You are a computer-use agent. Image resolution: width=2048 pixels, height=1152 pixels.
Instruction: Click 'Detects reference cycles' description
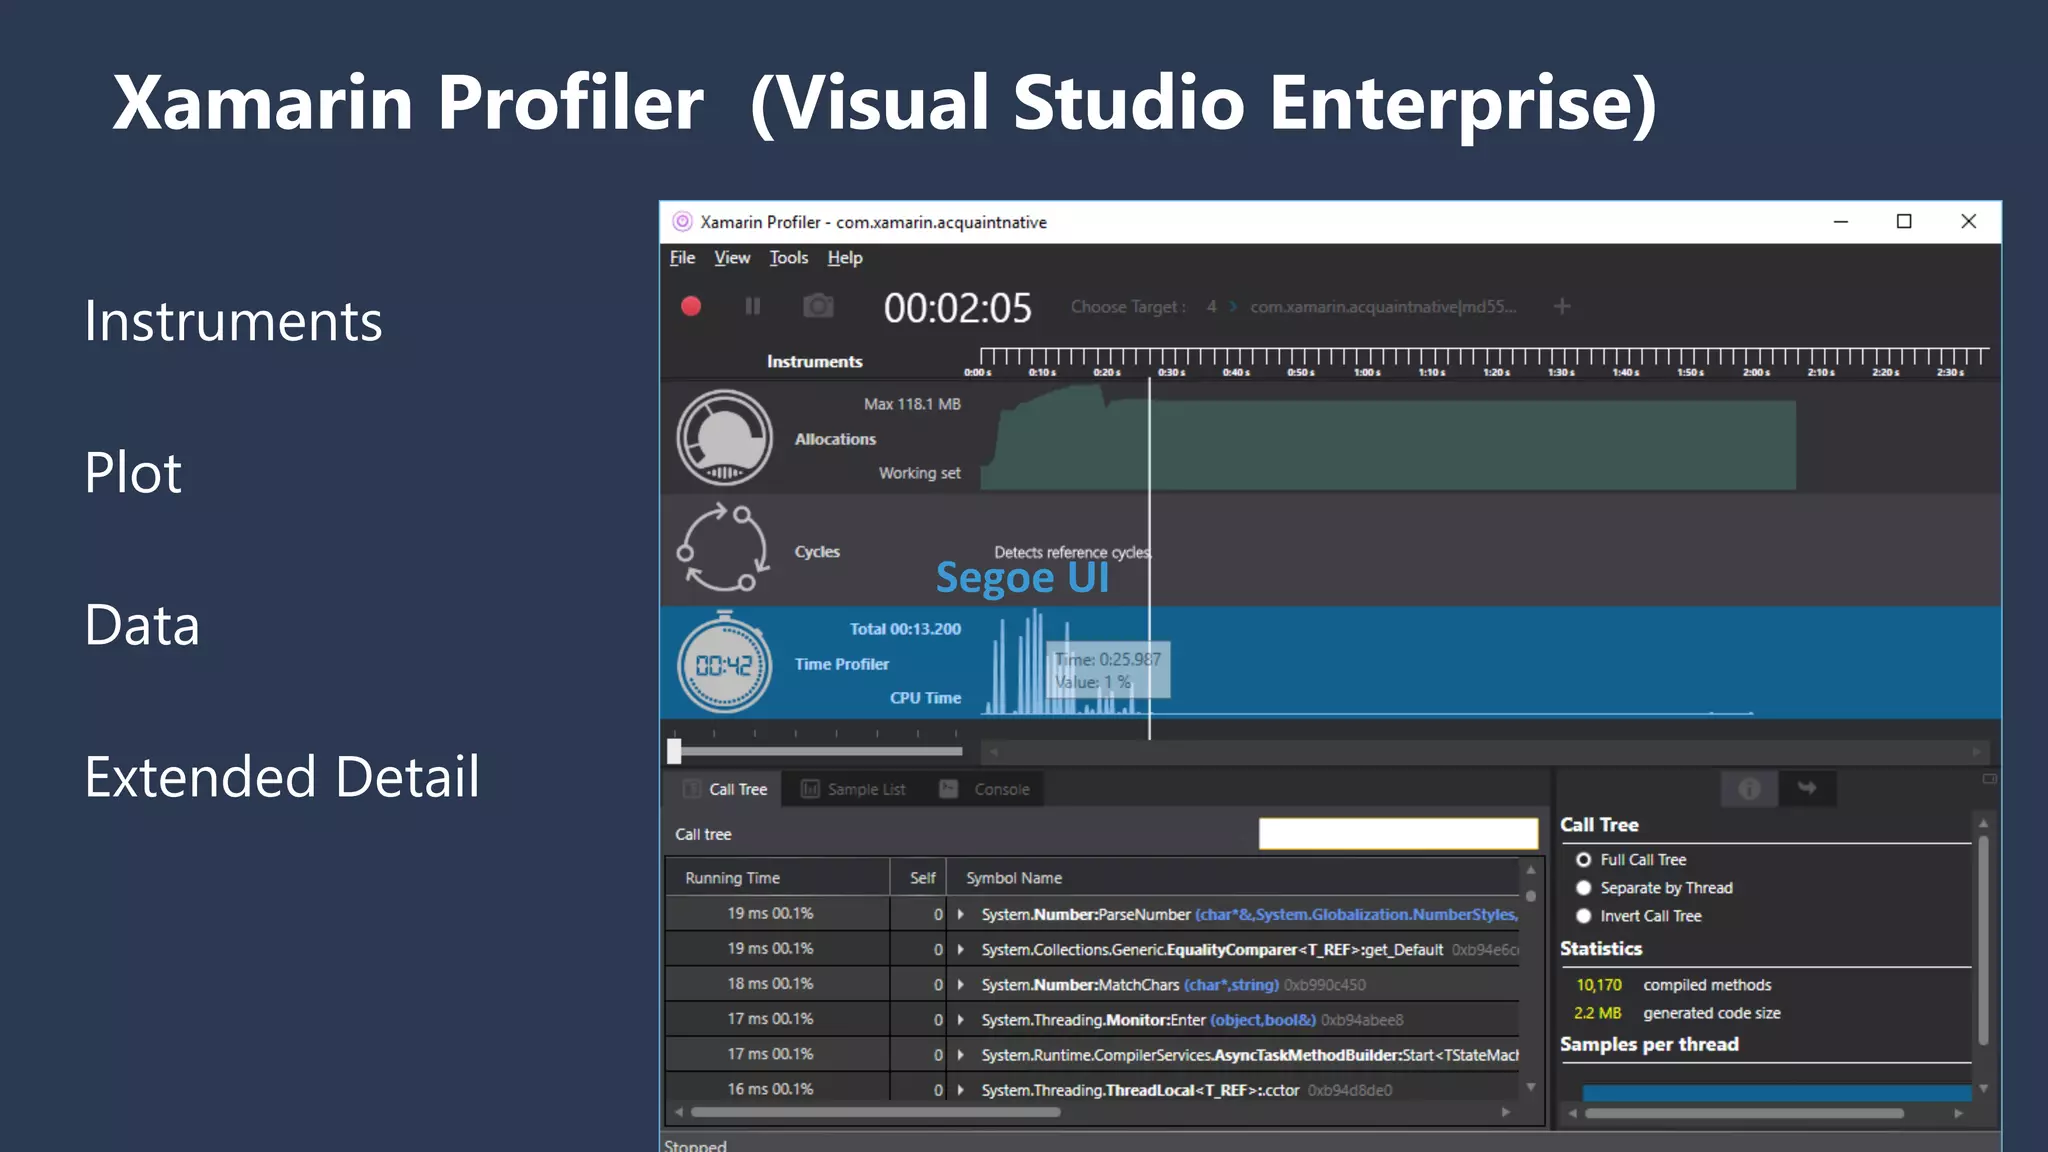click(1072, 552)
